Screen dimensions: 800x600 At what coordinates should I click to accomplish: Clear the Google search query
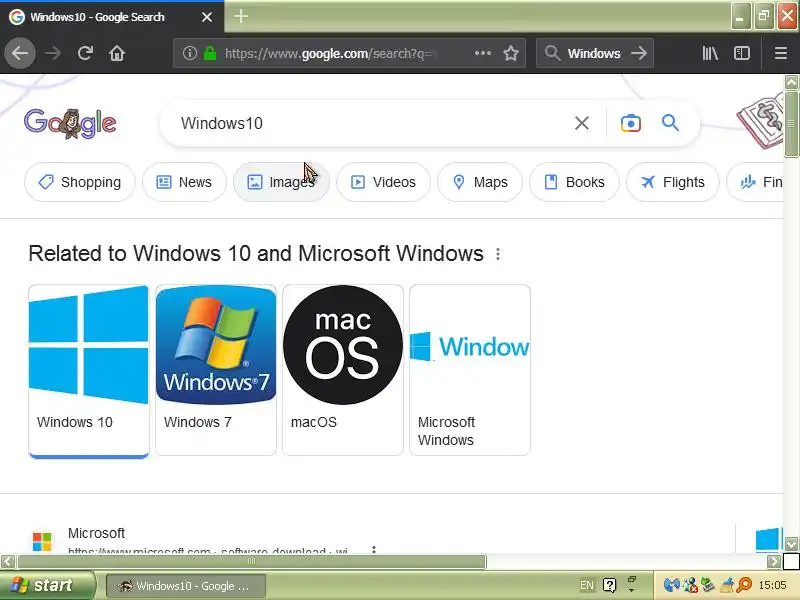pos(582,123)
